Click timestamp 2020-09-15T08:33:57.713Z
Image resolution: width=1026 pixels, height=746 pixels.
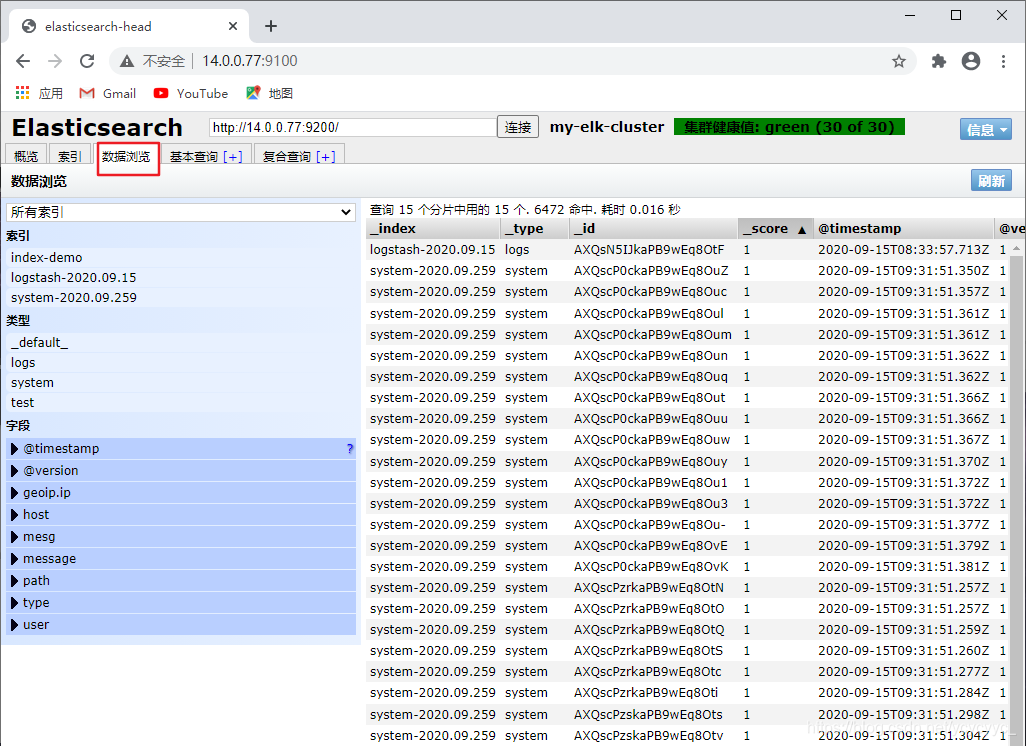[903, 249]
